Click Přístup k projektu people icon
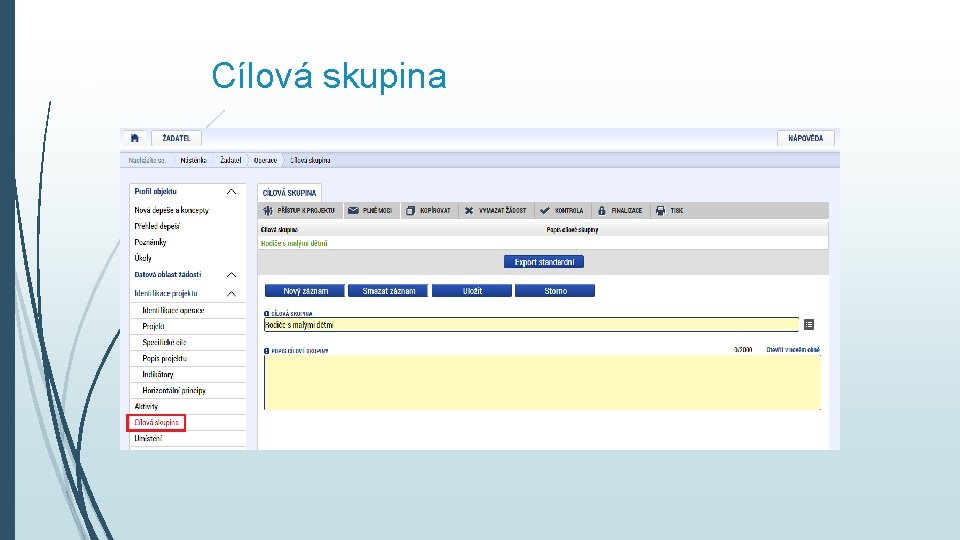 (268, 211)
